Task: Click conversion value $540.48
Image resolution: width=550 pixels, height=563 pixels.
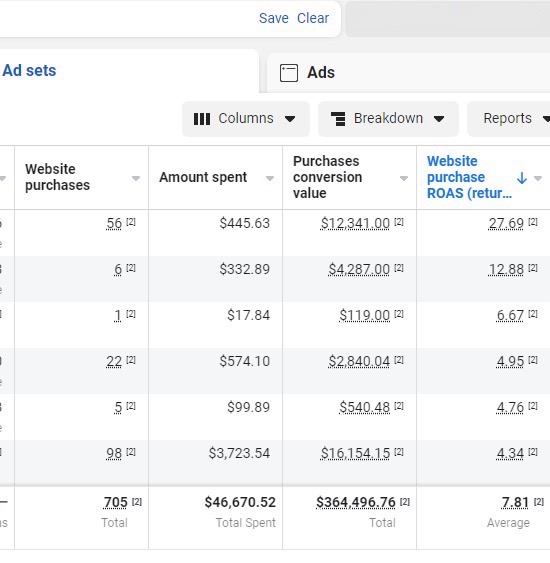Action: [x=364, y=407]
